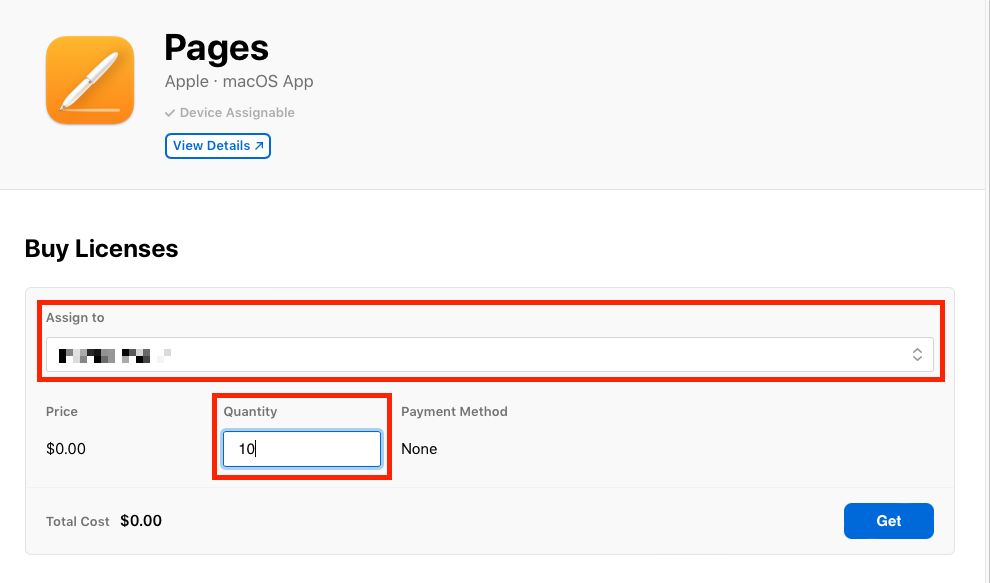Expand the location selector under Assign to
Image resolution: width=990 pixels, height=583 pixels.
pyautogui.click(x=490, y=354)
